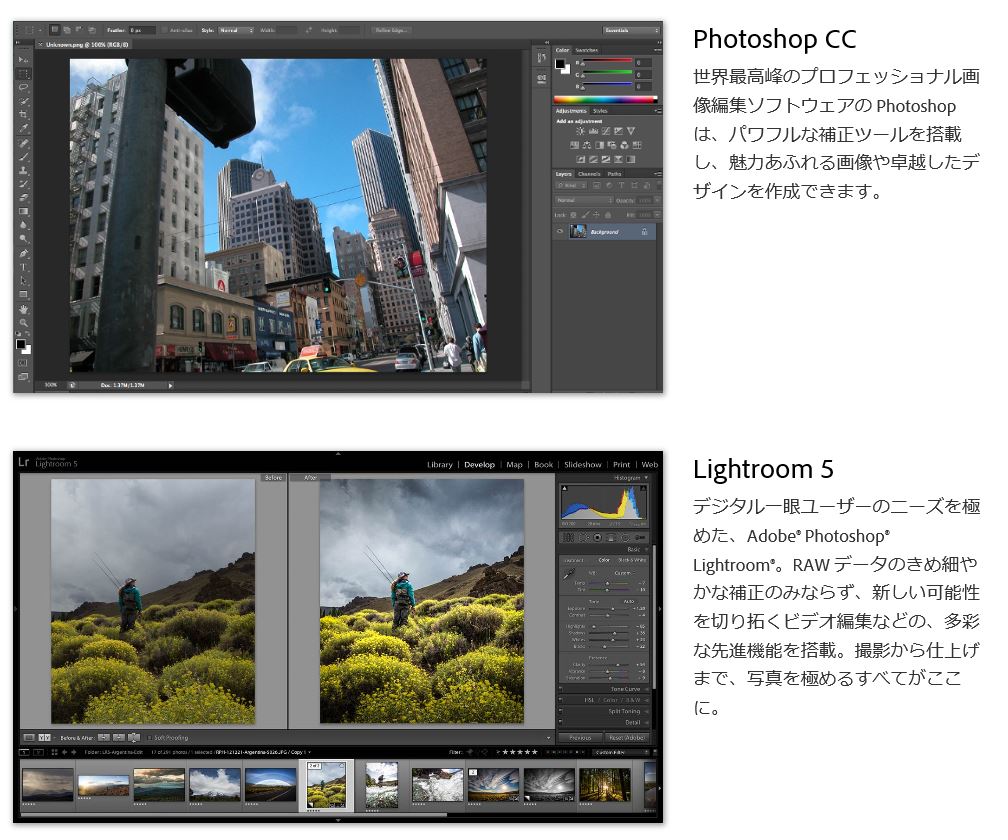Select the Crop tool
This screenshot has width=1008, height=840.
tap(23, 114)
